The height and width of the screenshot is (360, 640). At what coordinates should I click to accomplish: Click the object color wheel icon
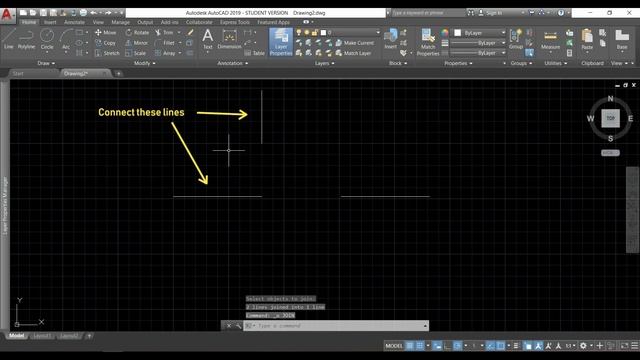pyautogui.click(x=444, y=33)
